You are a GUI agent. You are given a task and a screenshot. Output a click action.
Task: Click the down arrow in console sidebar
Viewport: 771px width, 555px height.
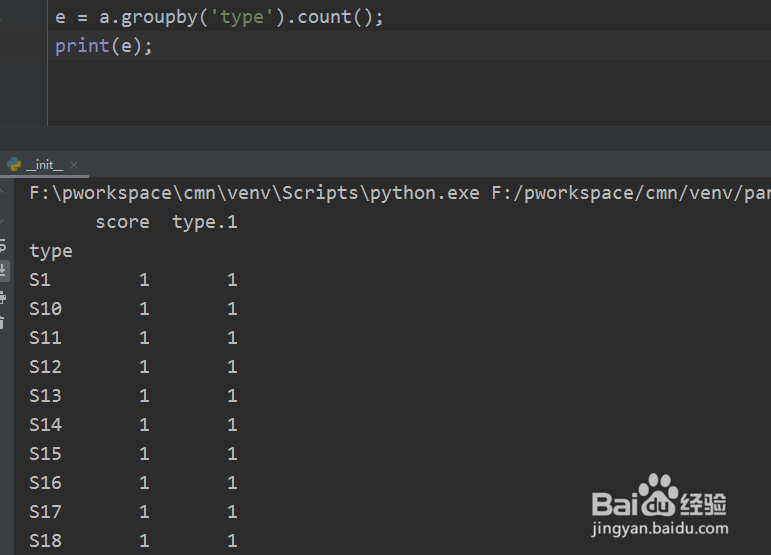(x=4, y=219)
